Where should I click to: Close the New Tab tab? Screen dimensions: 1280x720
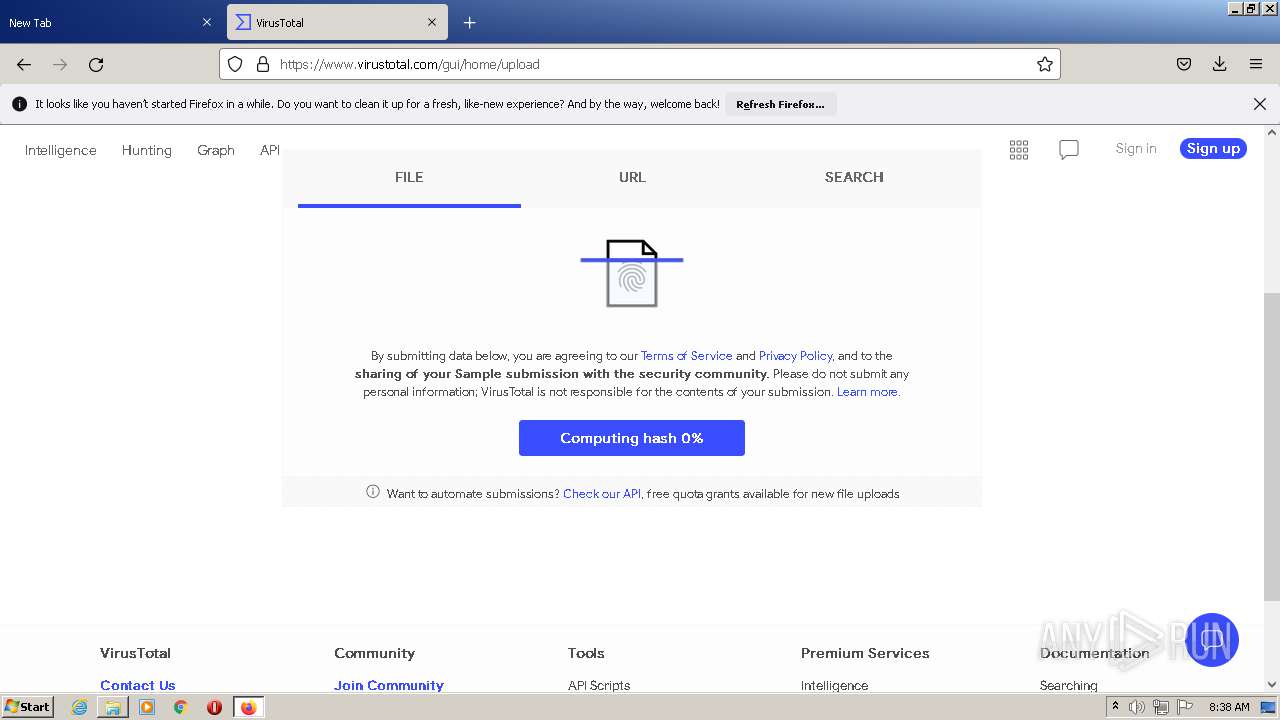pos(207,22)
